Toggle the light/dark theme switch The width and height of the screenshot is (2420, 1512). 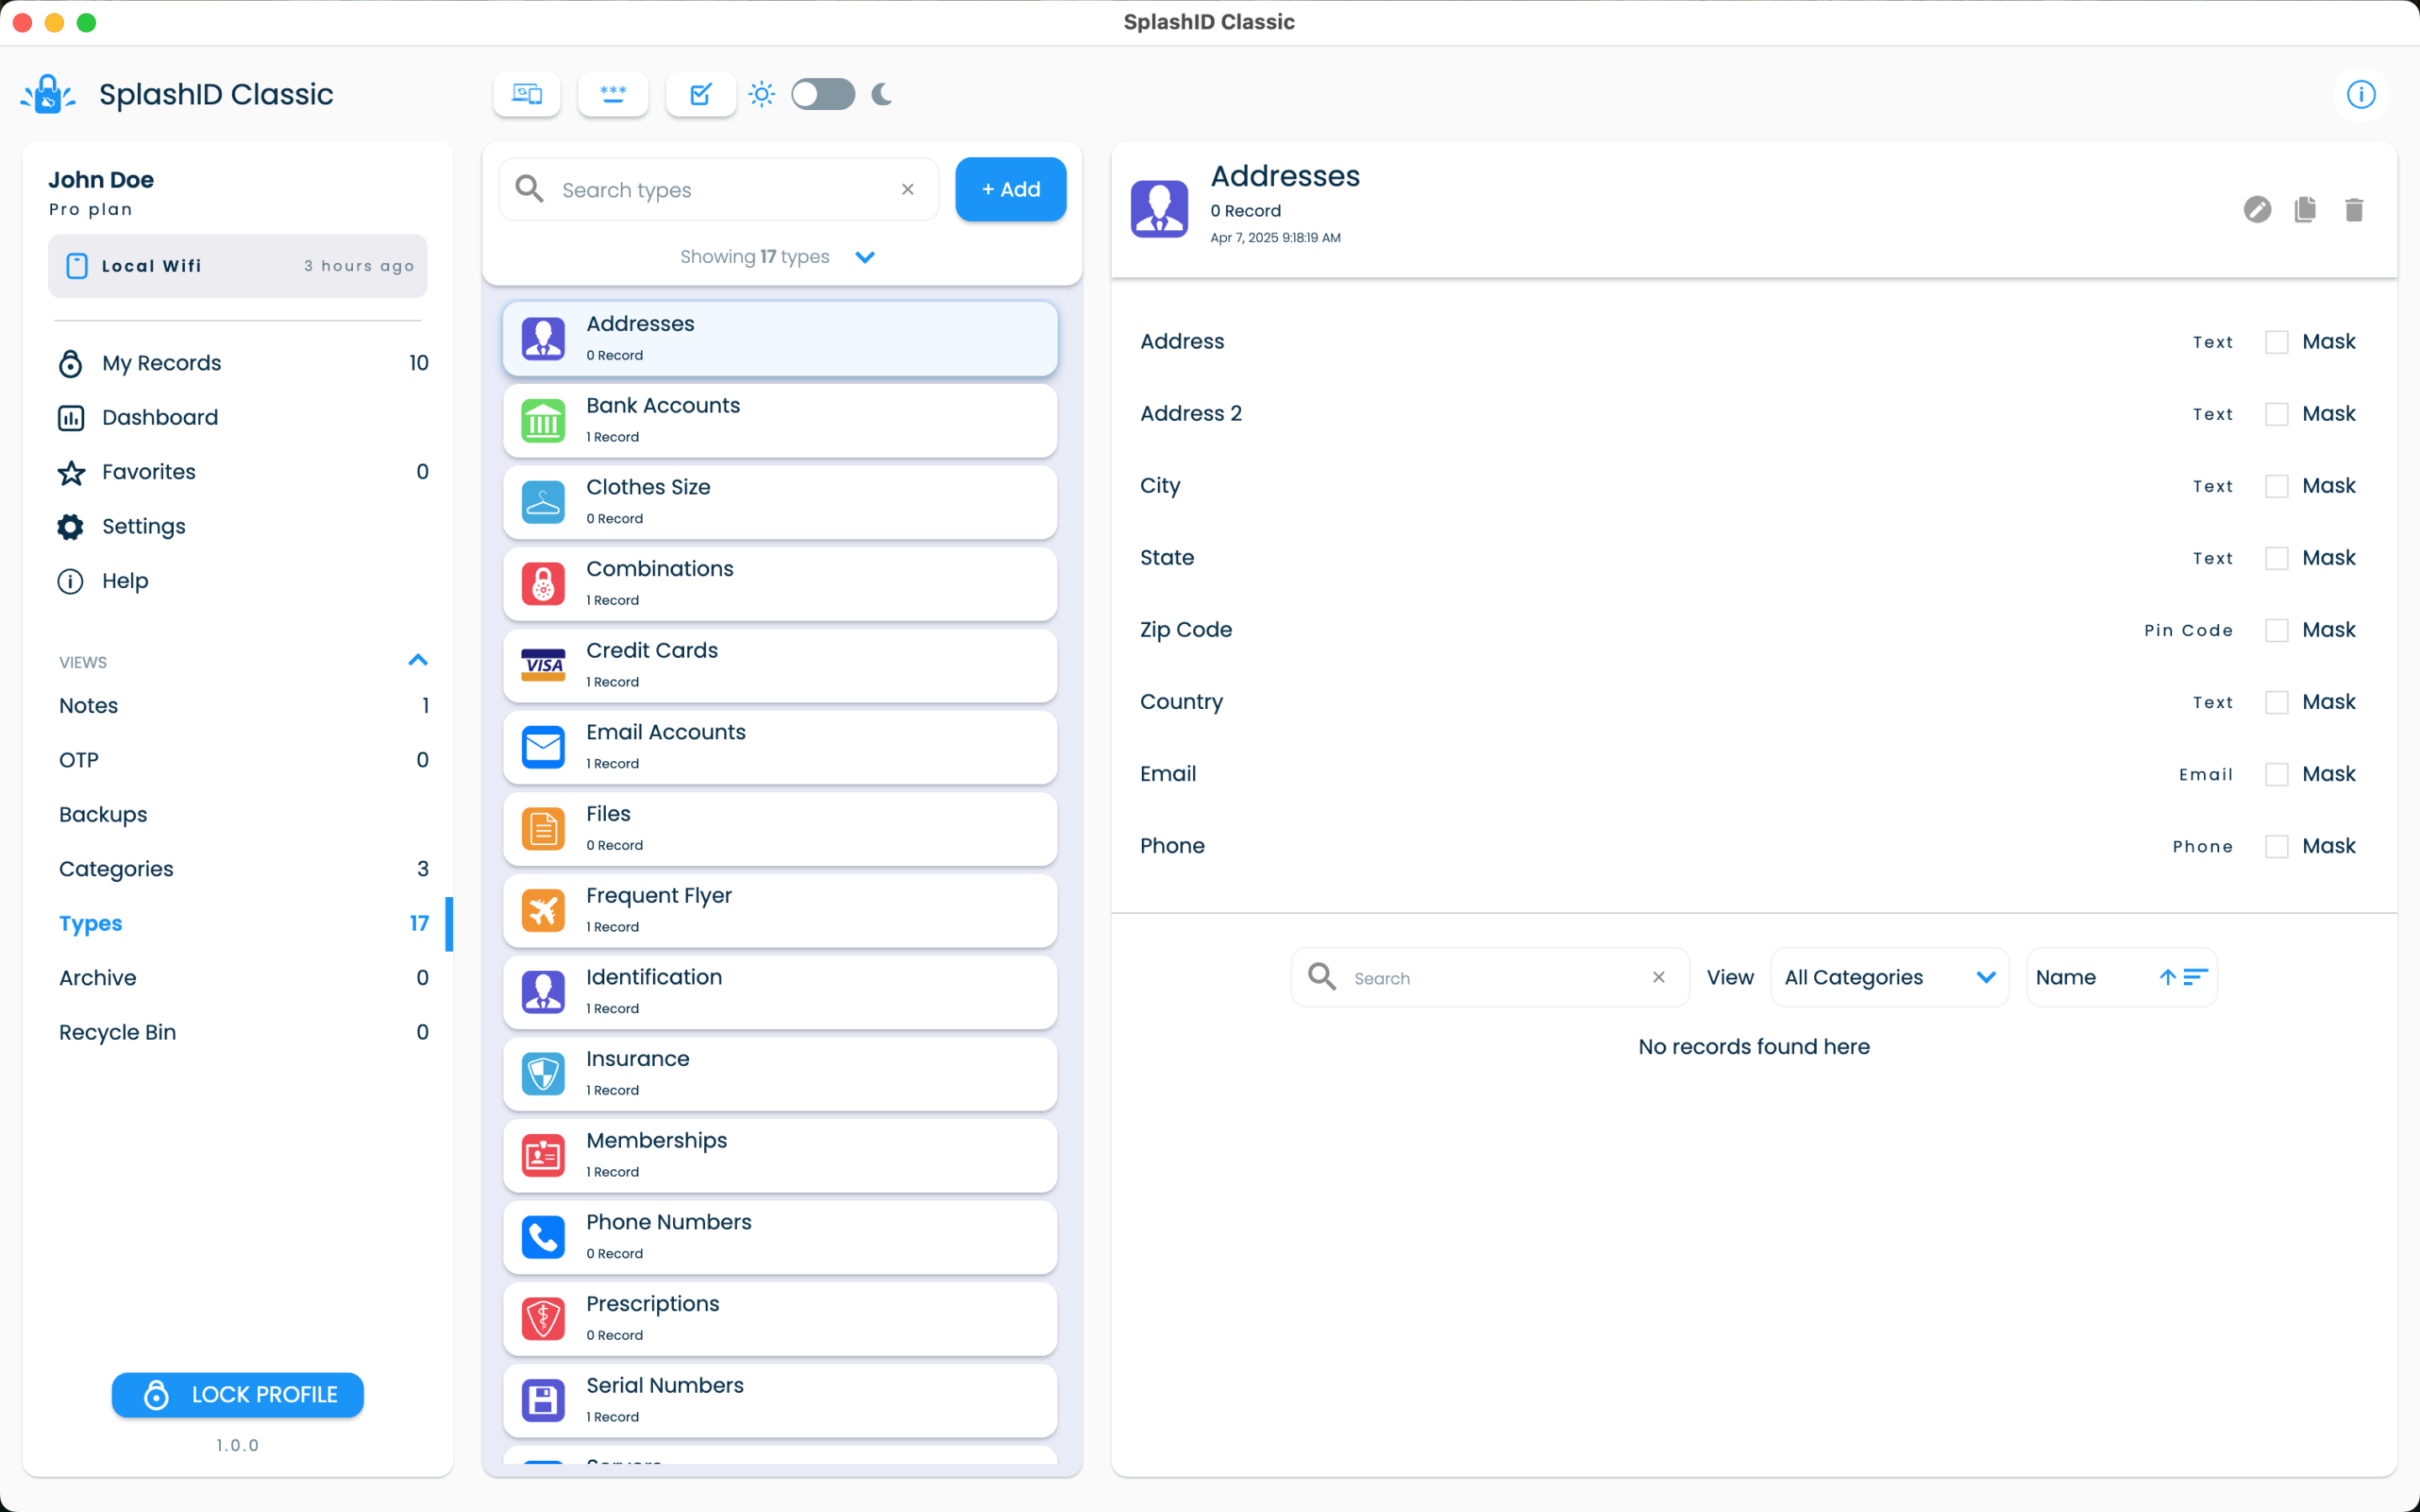pos(822,94)
